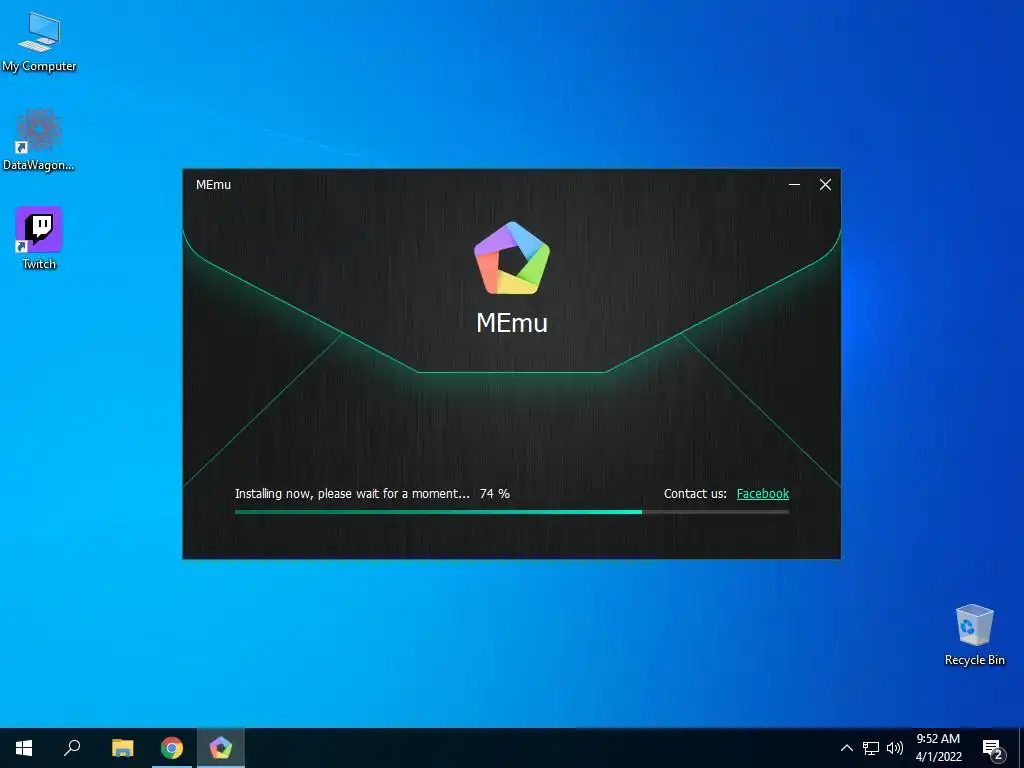Screen dimensions: 1024x768
Task: Select the My Computer desktop icon
Action: point(39,42)
